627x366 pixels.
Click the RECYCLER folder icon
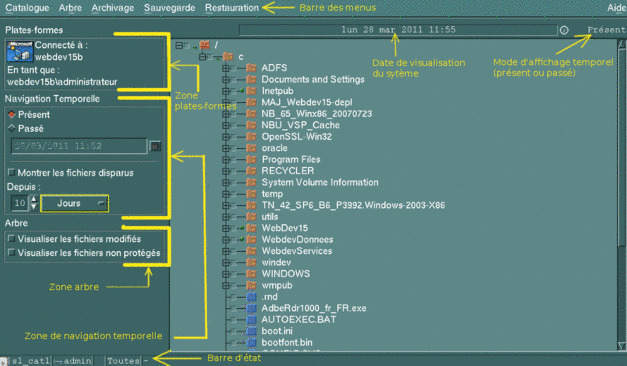coord(251,171)
